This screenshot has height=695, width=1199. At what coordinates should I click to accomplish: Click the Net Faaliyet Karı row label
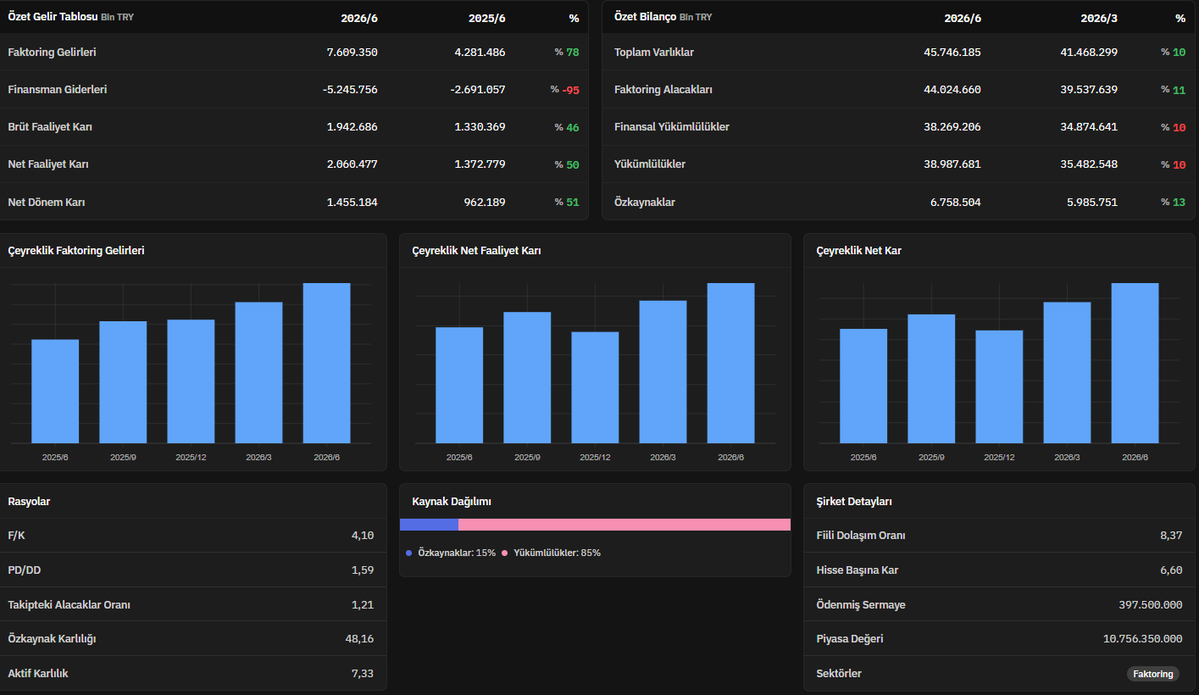pyautogui.click(x=48, y=164)
